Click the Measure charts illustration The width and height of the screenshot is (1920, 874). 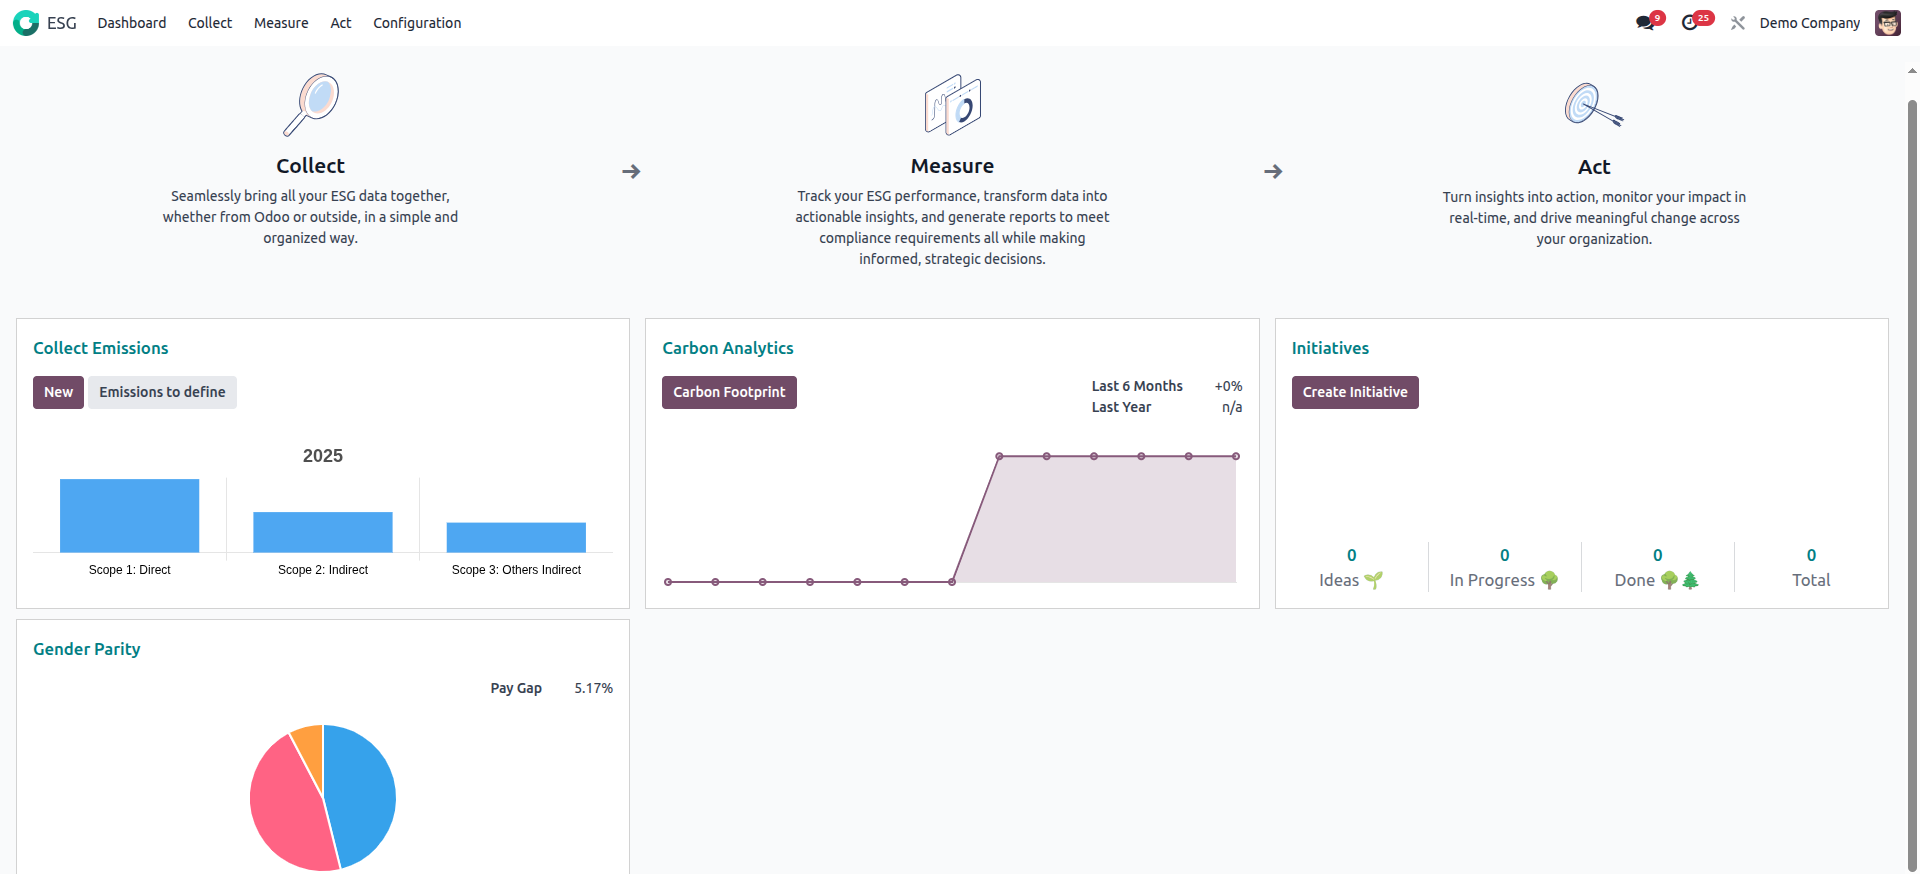click(952, 104)
